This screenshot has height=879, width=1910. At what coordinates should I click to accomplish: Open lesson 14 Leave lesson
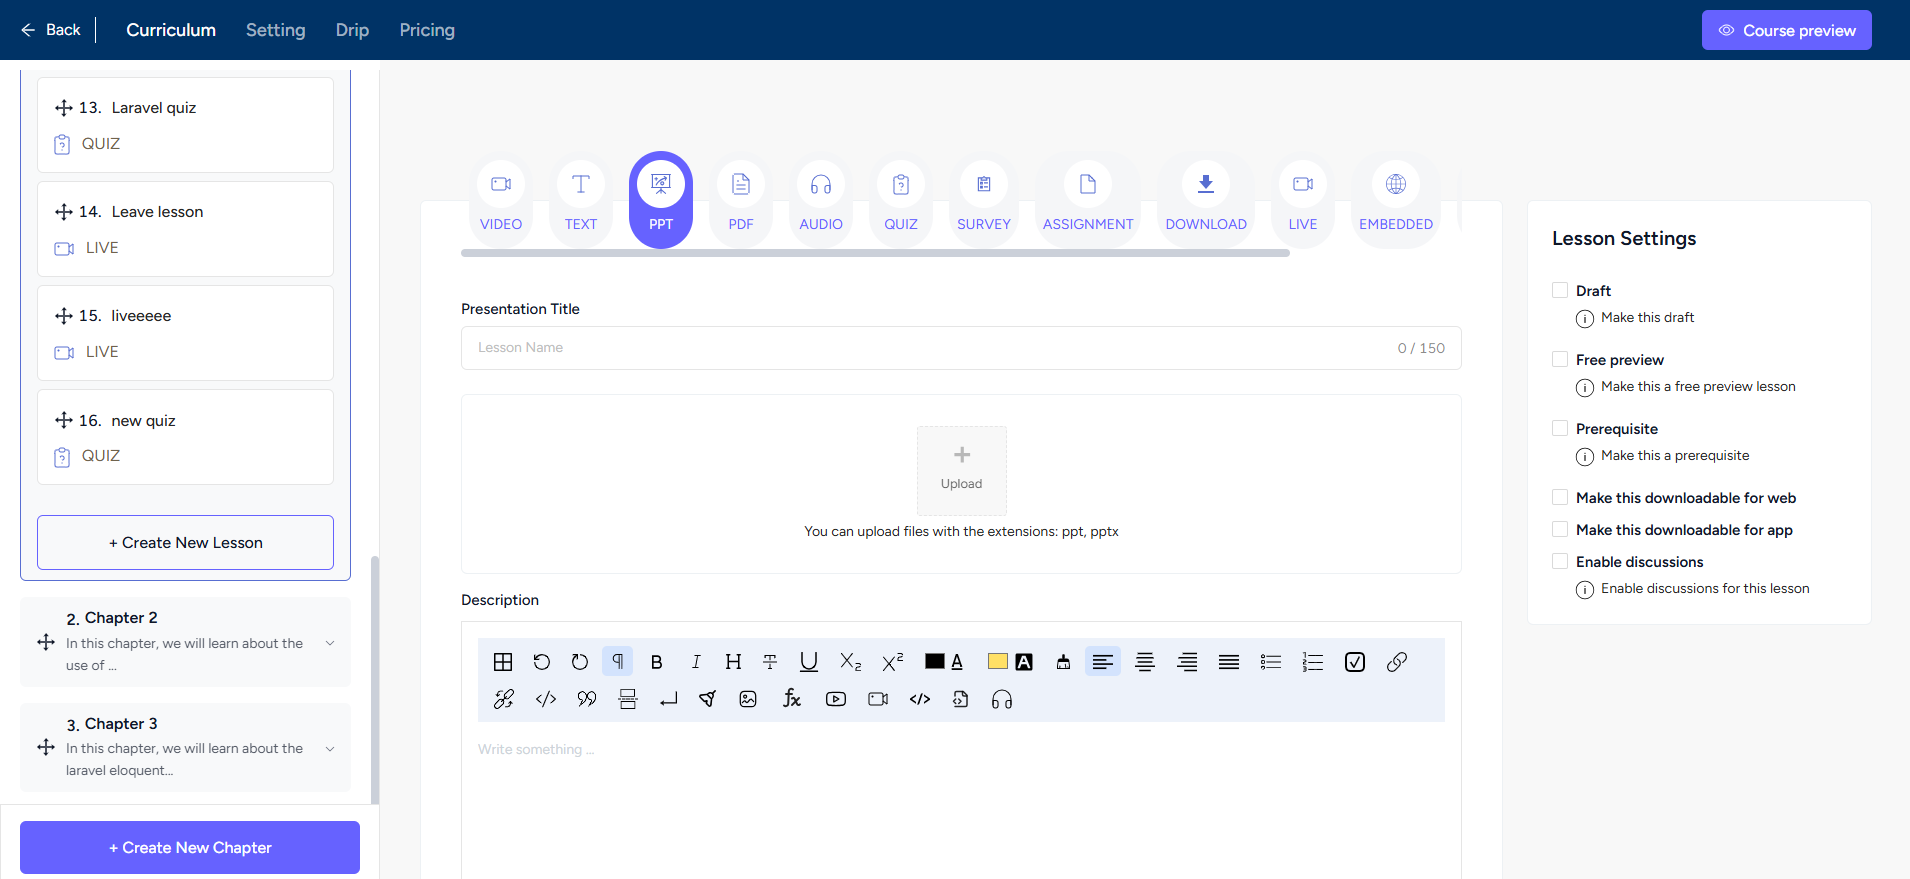point(186,229)
